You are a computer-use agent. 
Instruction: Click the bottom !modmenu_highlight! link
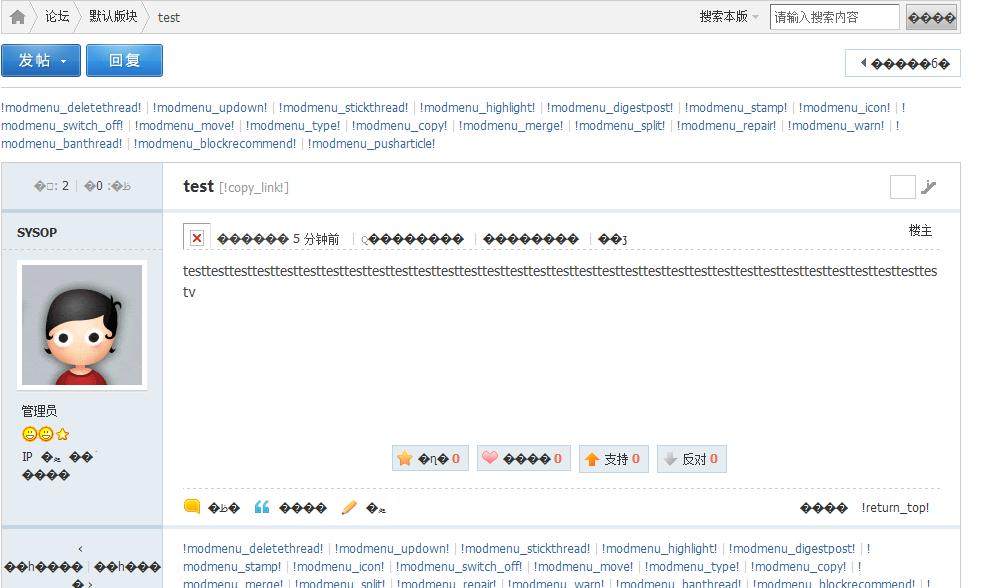coord(659,549)
